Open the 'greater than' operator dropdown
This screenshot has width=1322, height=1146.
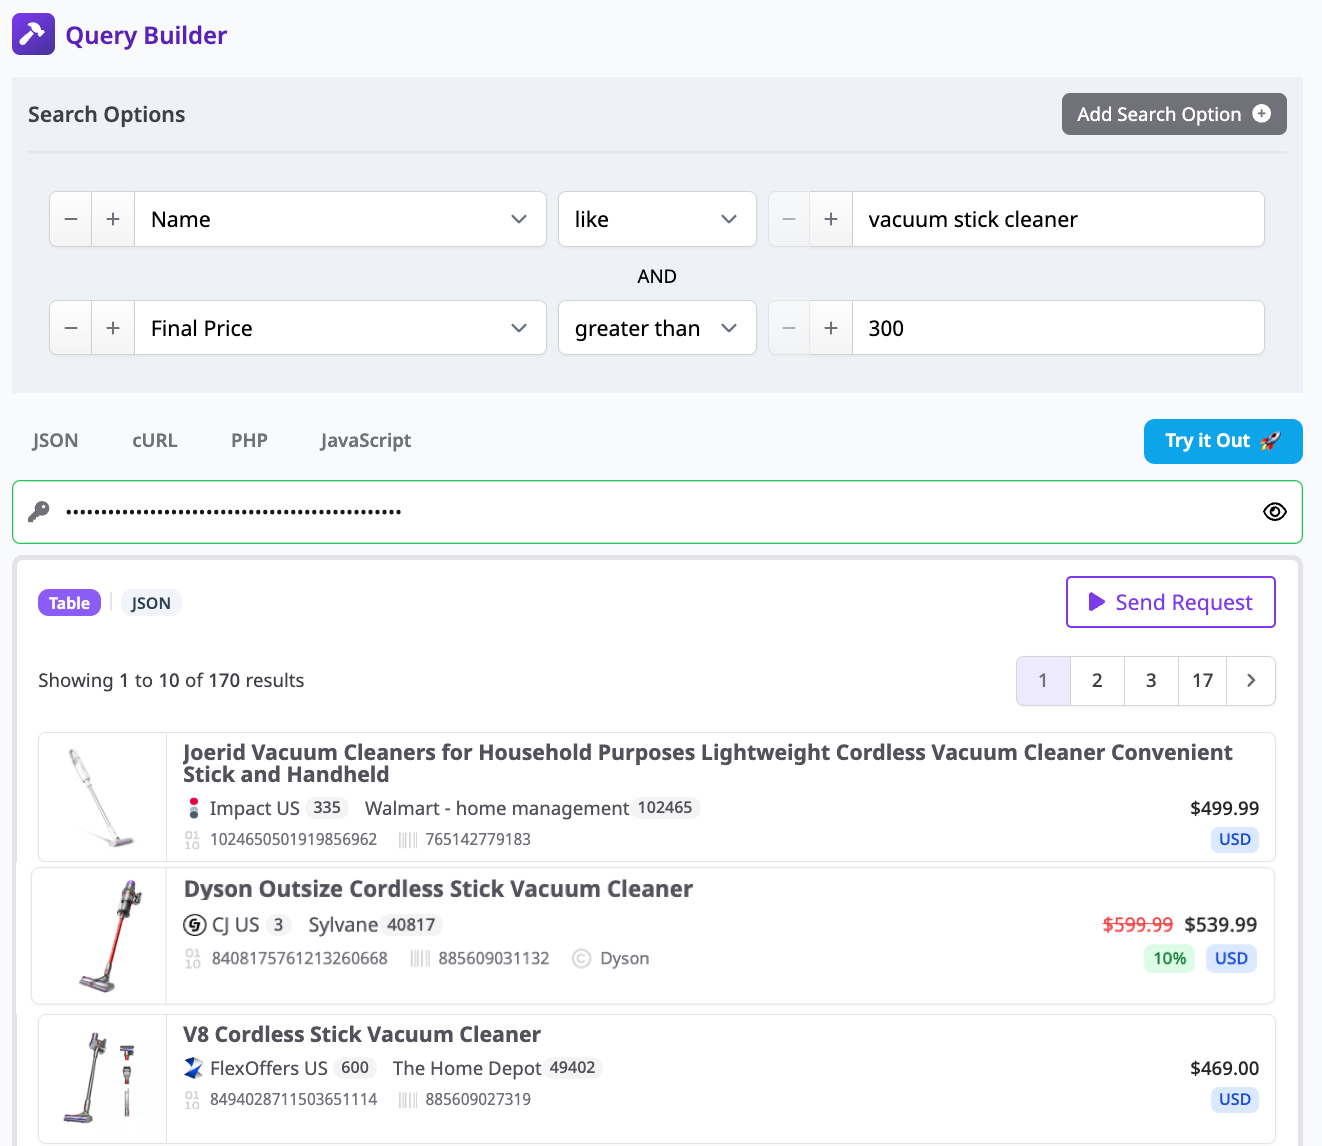pyautogui.click(x=657, y=328)
